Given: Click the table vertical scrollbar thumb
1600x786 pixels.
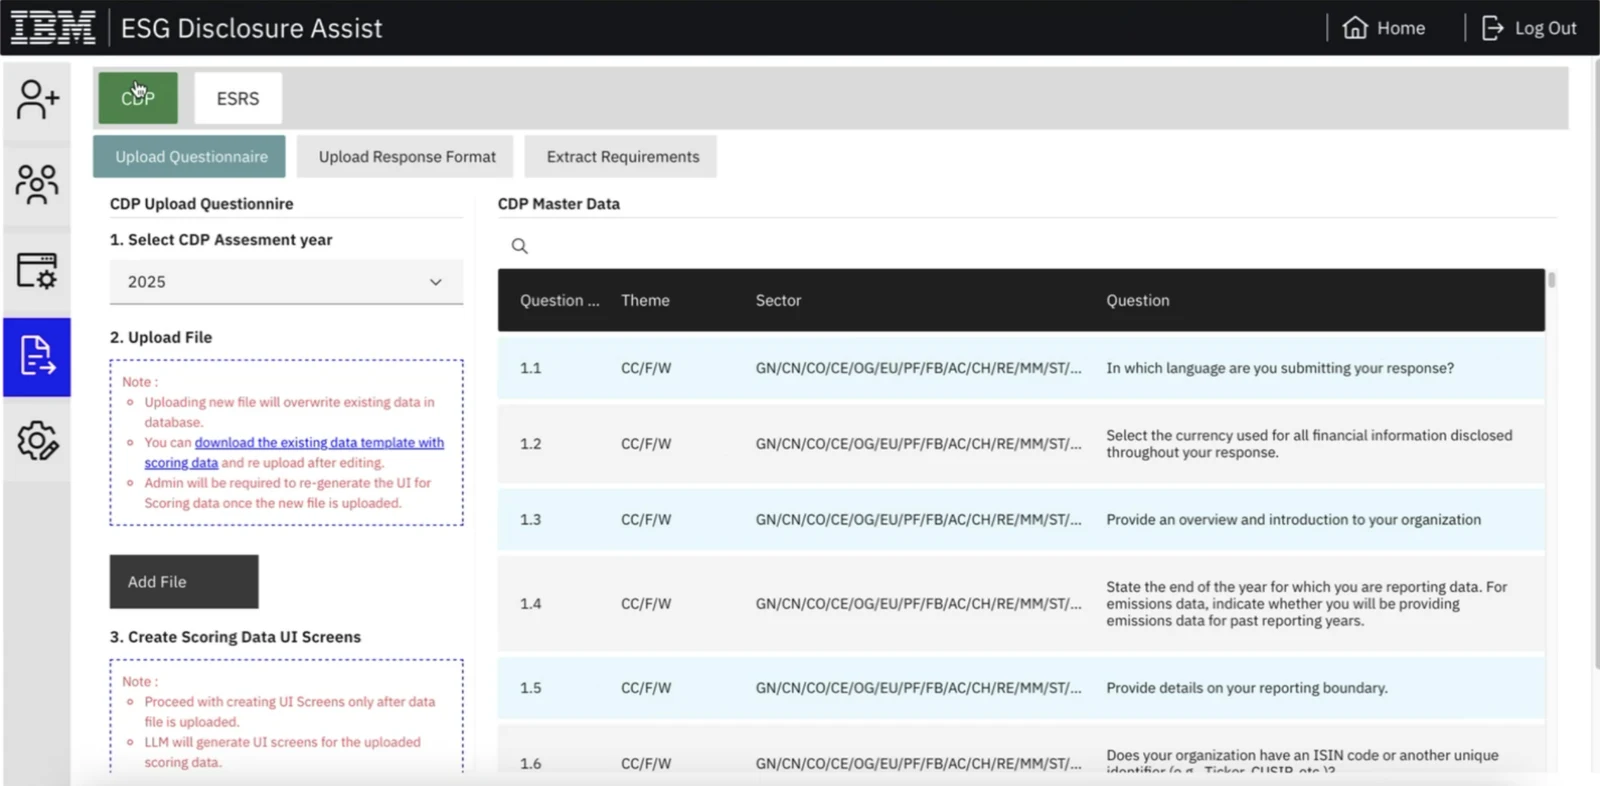Looking at the screenshot, I should click(1551, 280).
